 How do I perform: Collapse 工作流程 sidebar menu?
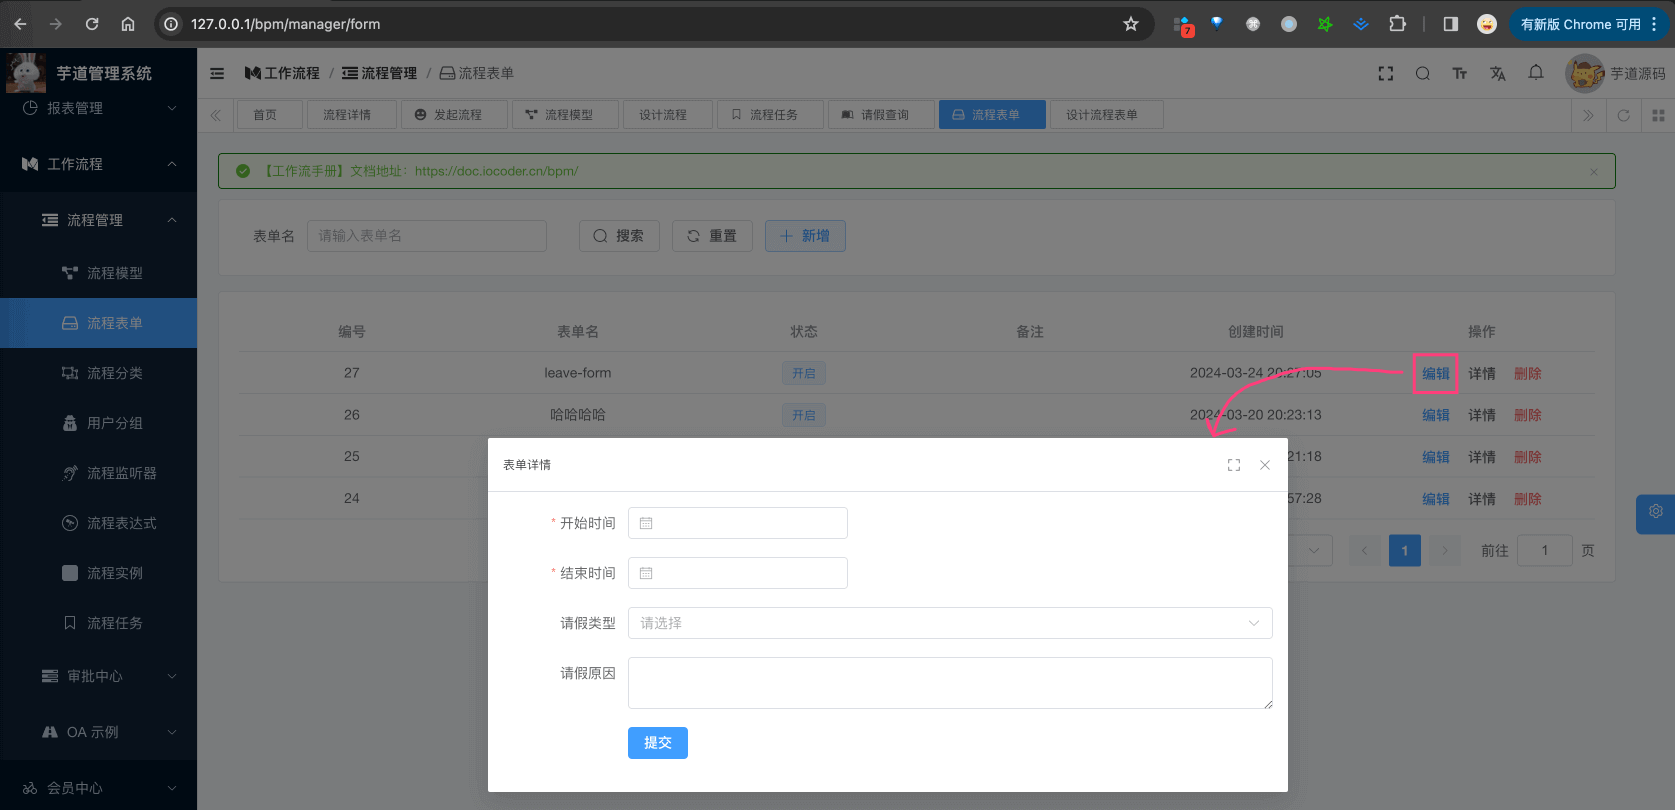[98, 164]
